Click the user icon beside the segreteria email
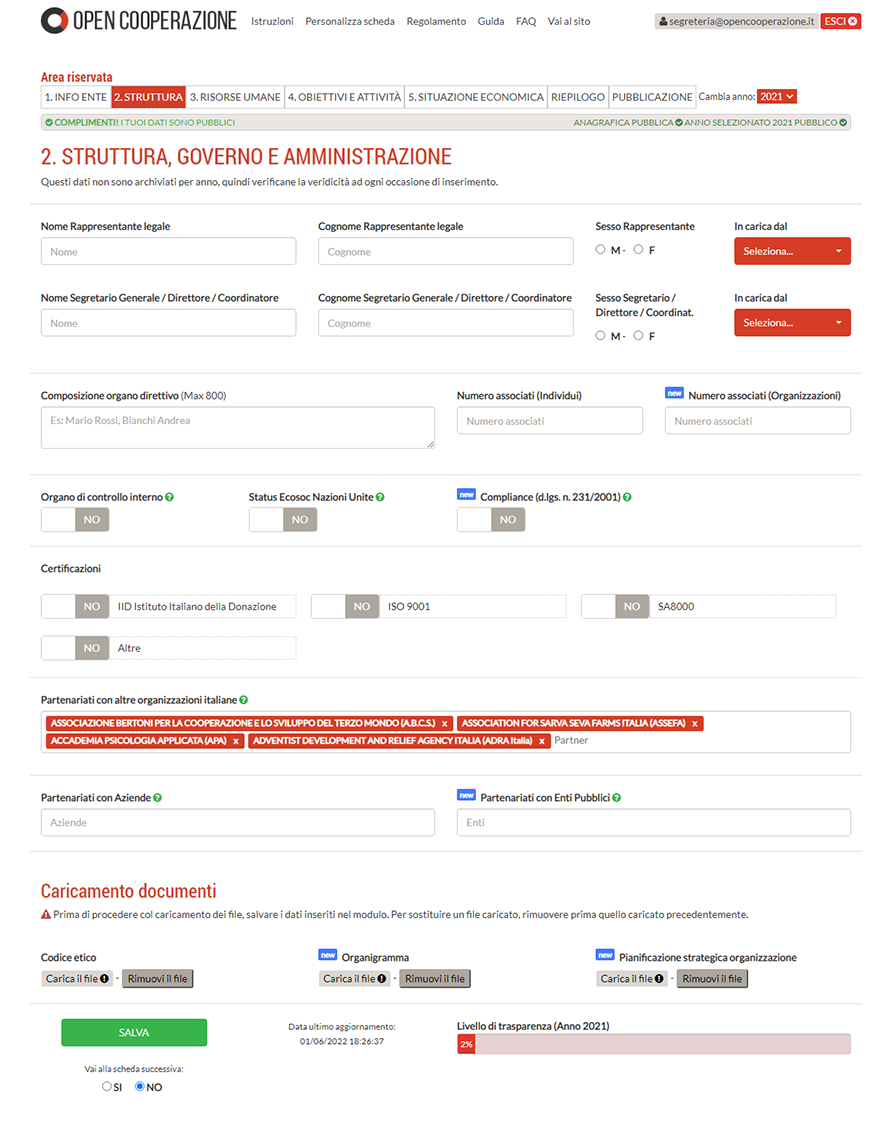This screenshot has width=892, height=1128. [663, 22]
